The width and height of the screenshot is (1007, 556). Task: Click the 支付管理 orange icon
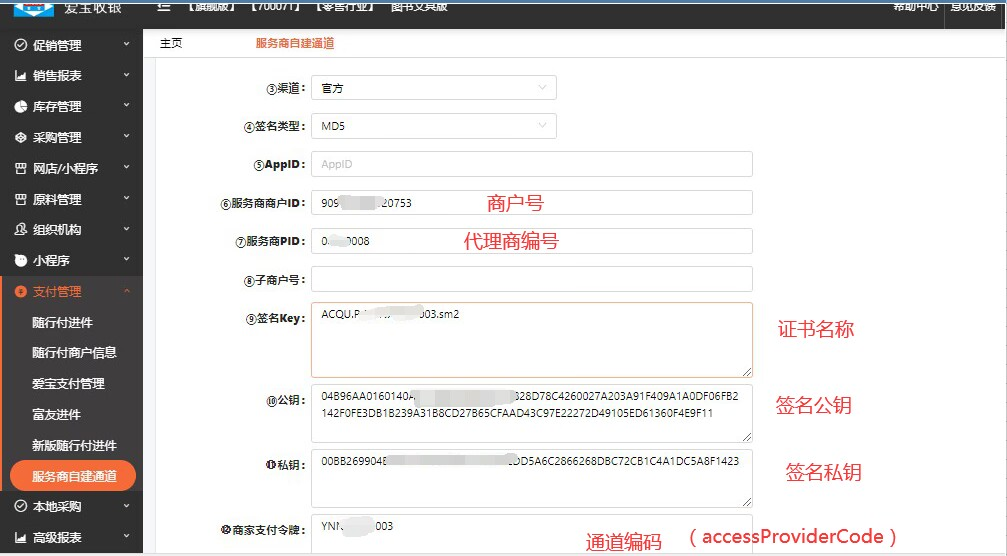[20, 292]
